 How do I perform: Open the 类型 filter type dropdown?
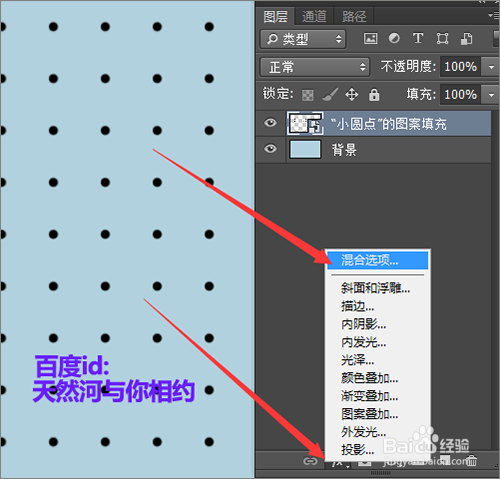tap(303, 39)
